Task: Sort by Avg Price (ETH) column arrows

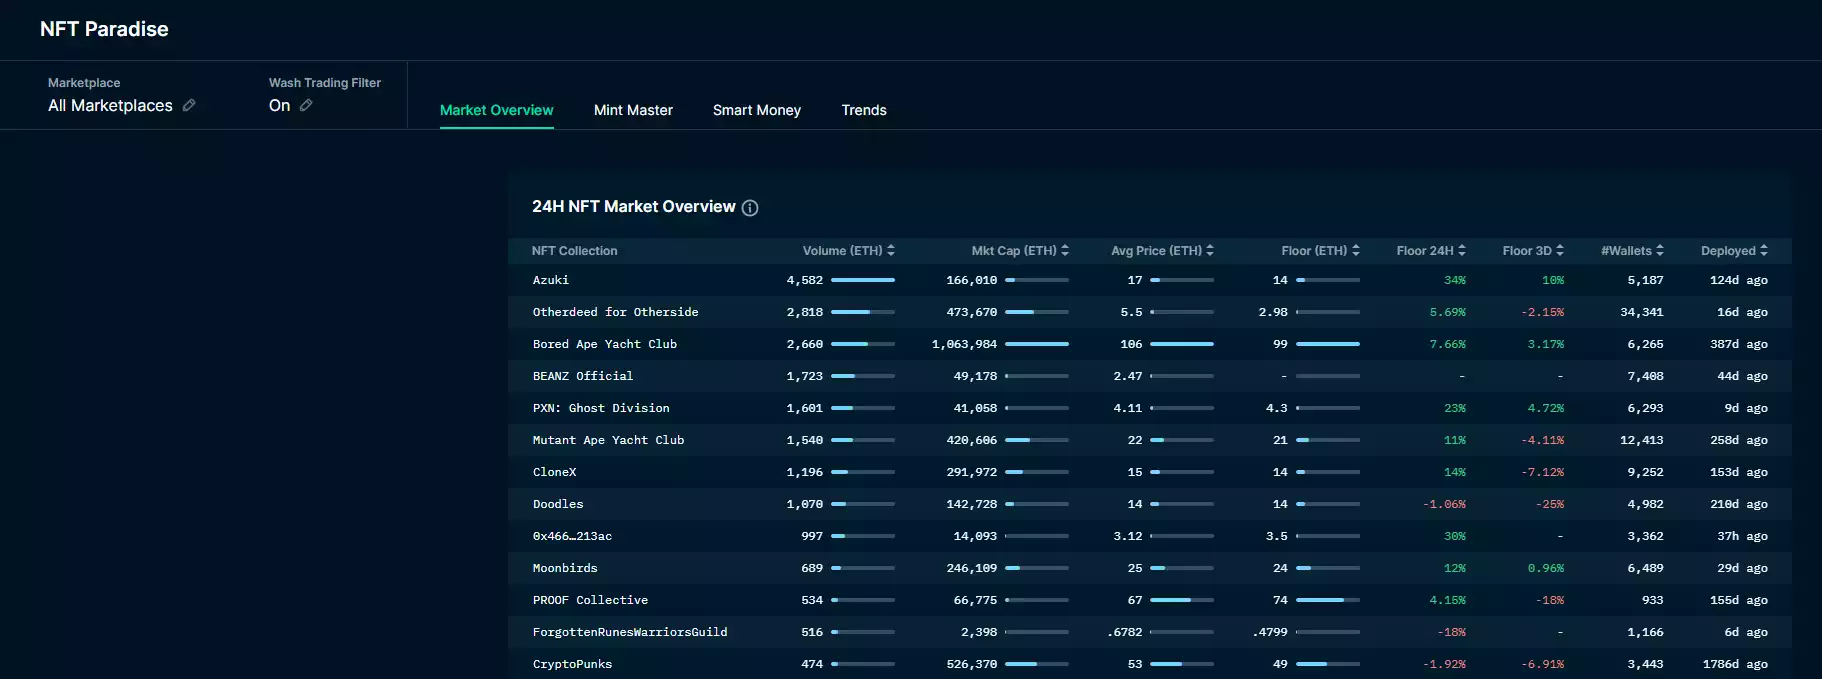Action: click(x=1210, y=251)
